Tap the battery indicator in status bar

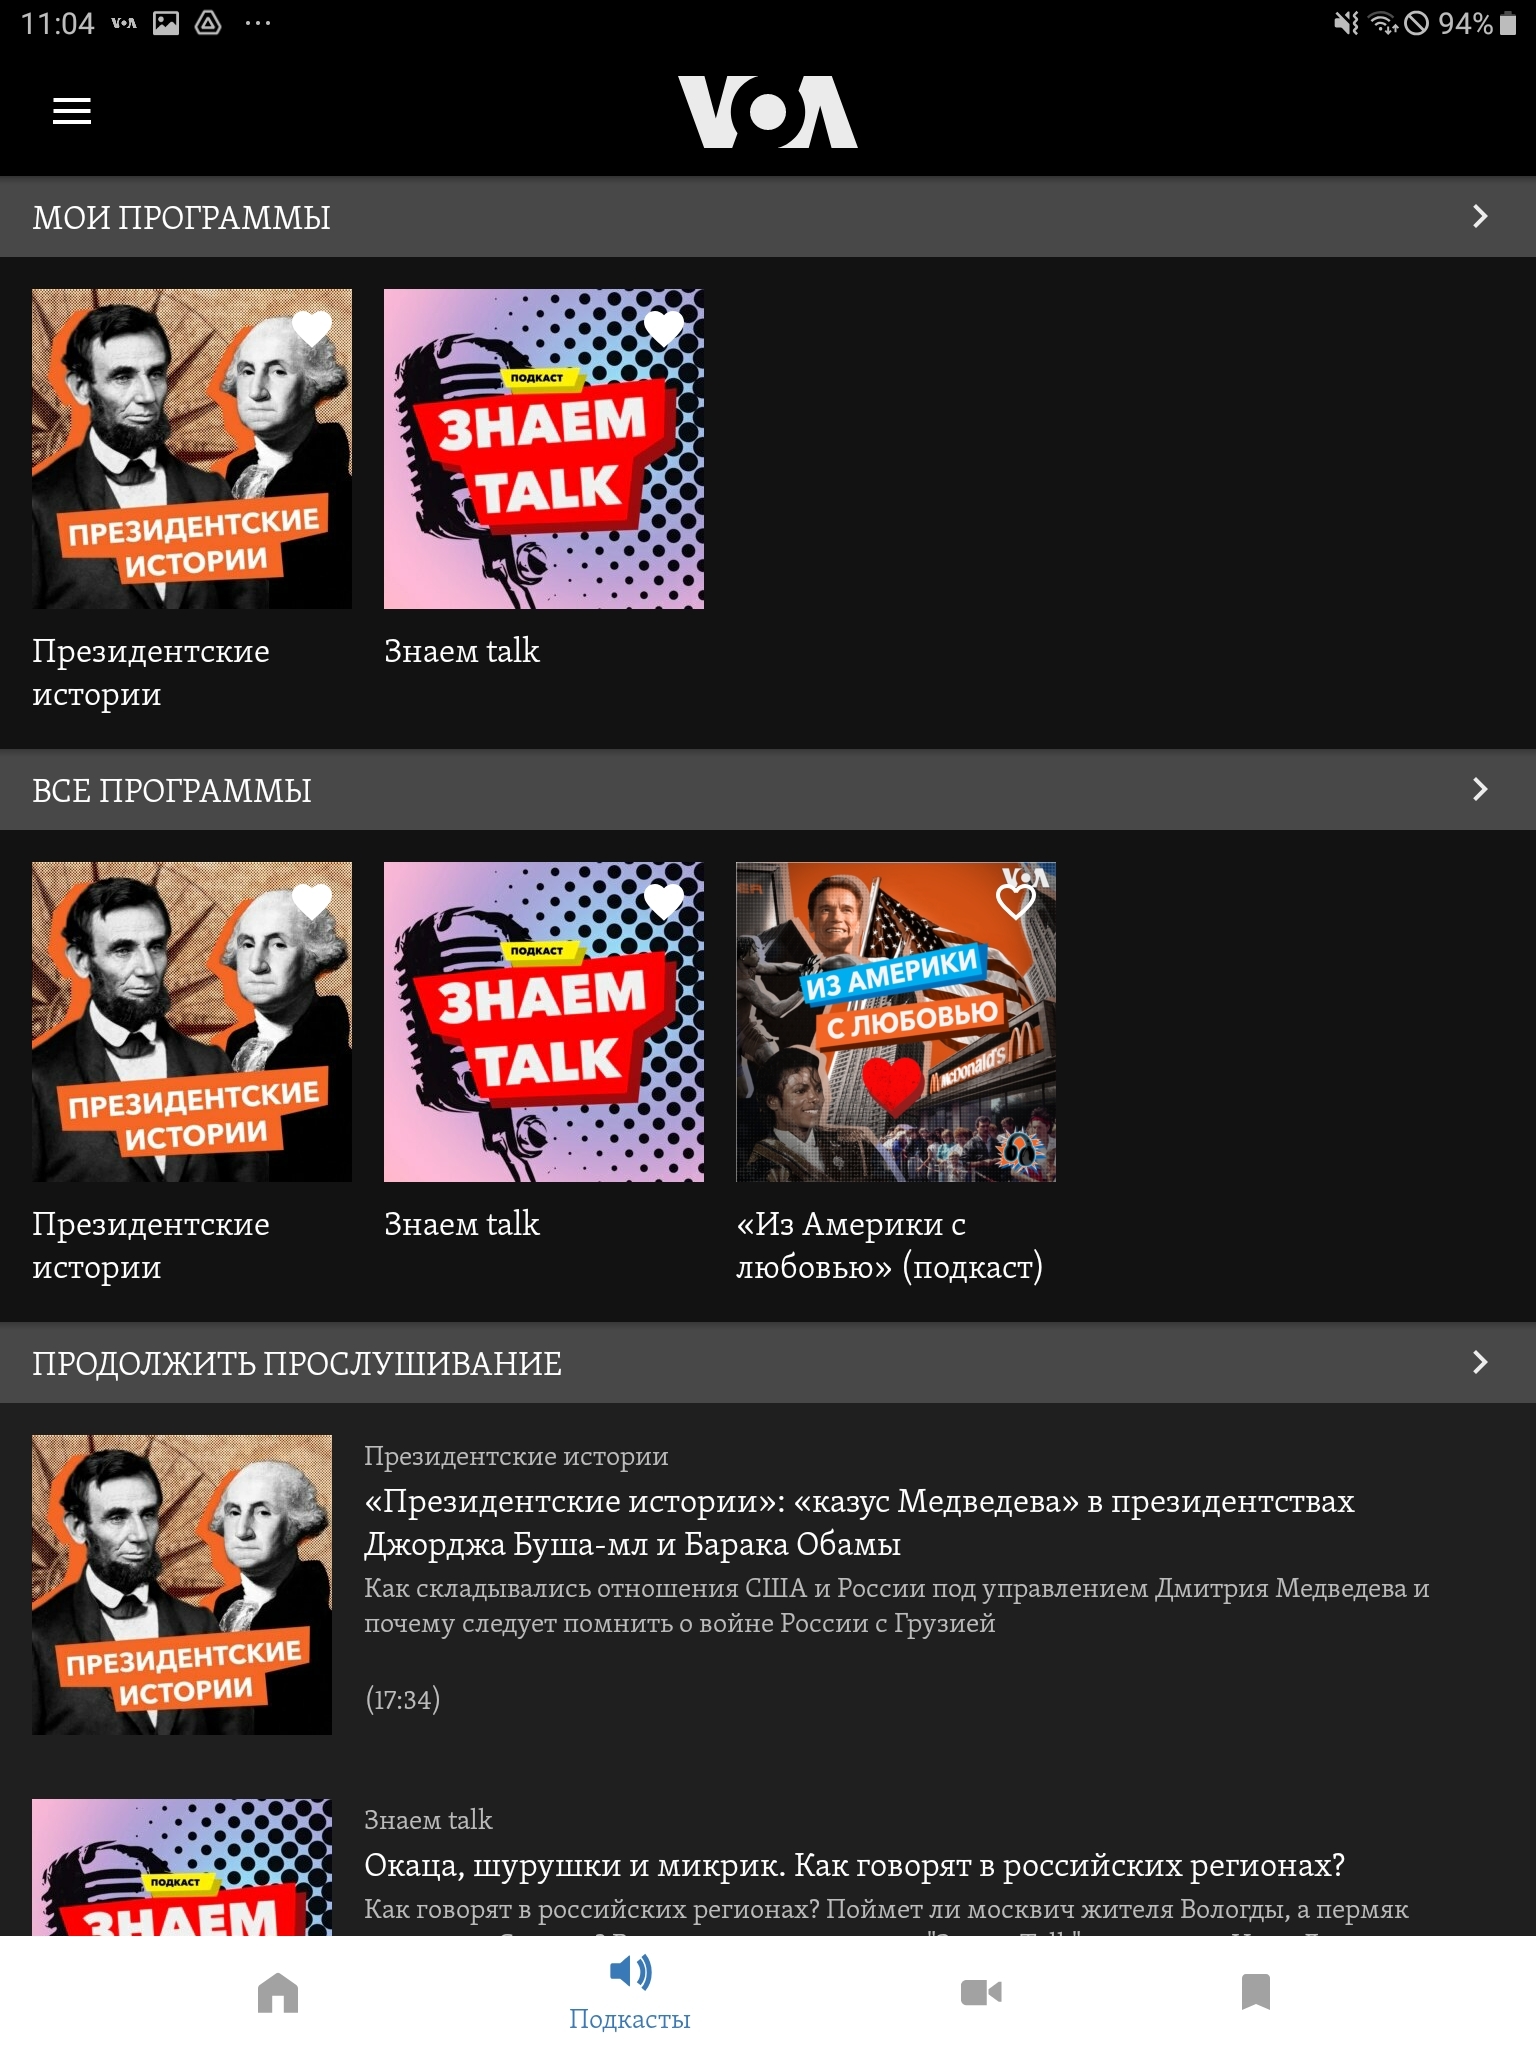click(1508, 23)
